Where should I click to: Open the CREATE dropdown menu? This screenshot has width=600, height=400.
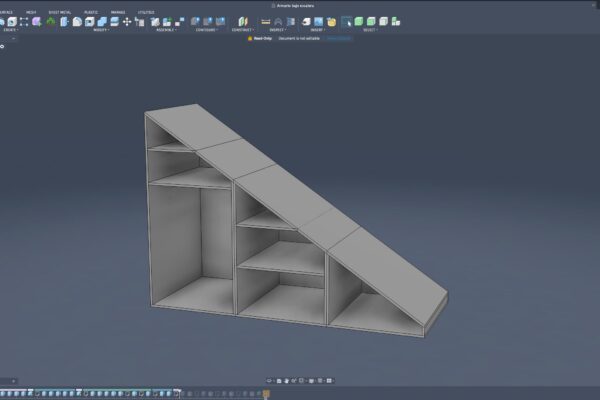10,30
